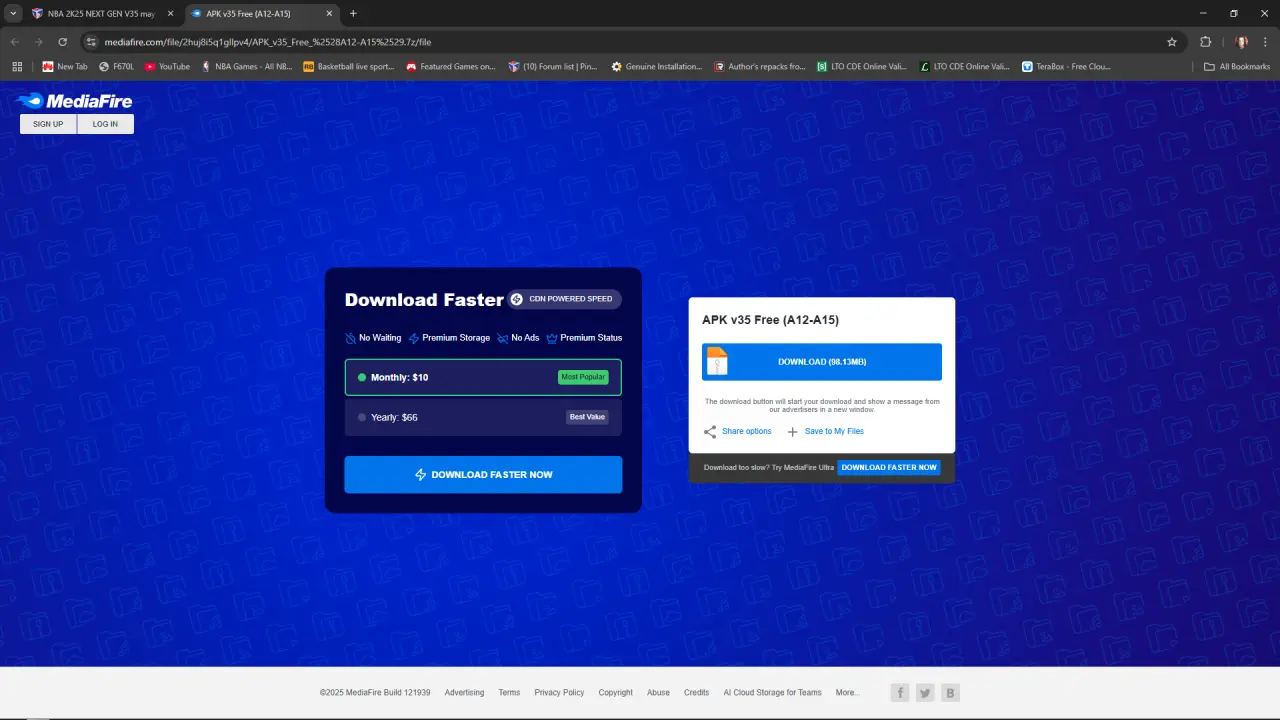Open the Chrome profile avatar
Screen dimensions: 1280x720
coord(1242,42)
